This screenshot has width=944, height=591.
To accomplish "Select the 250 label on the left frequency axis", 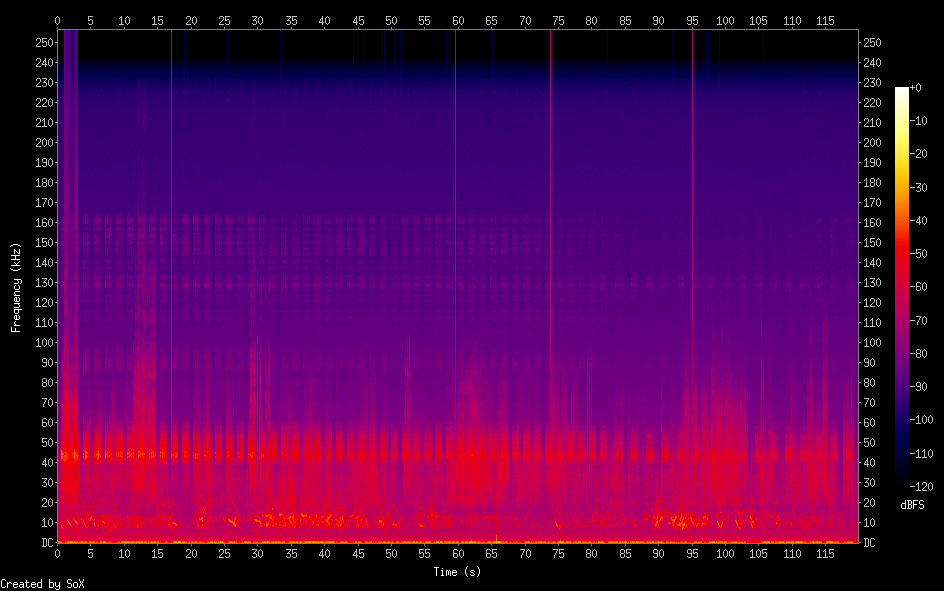I will tap(43, 42).
